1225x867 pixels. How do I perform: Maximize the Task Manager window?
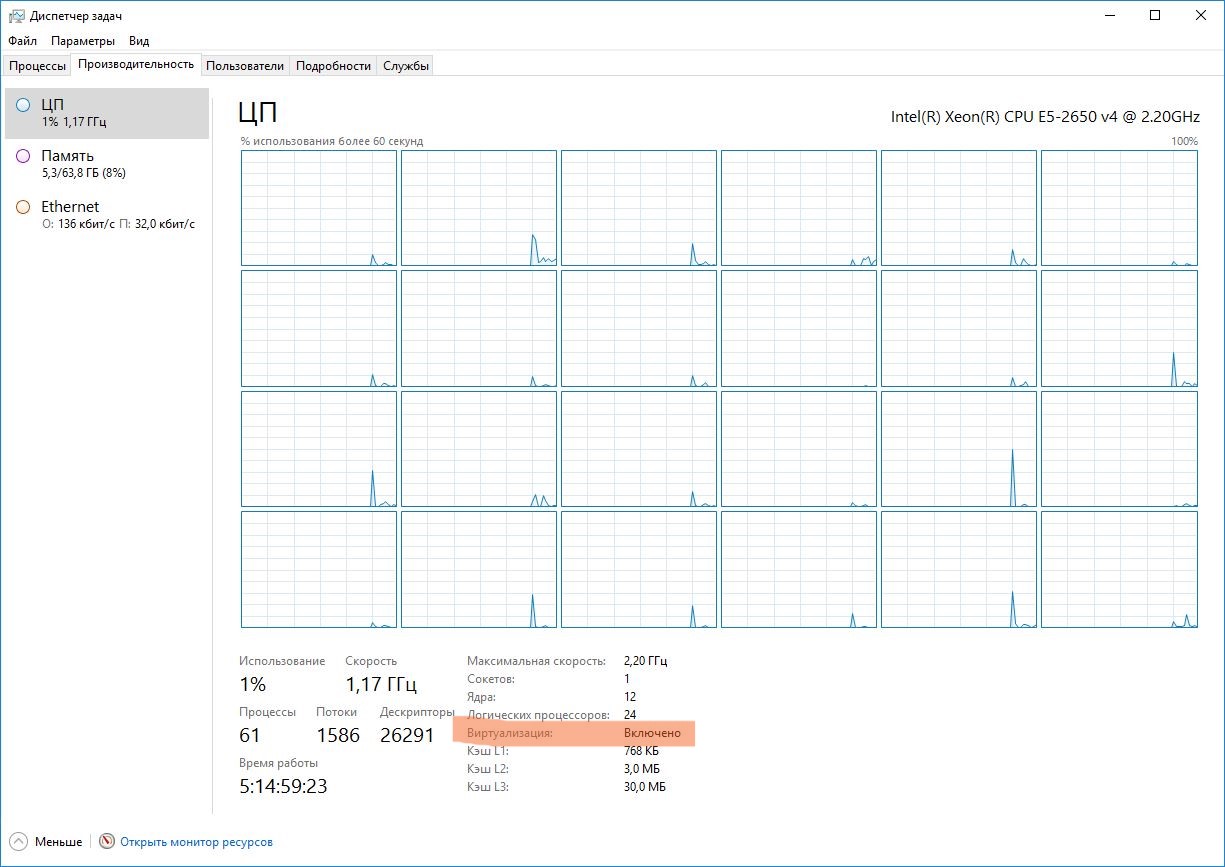1155,16
